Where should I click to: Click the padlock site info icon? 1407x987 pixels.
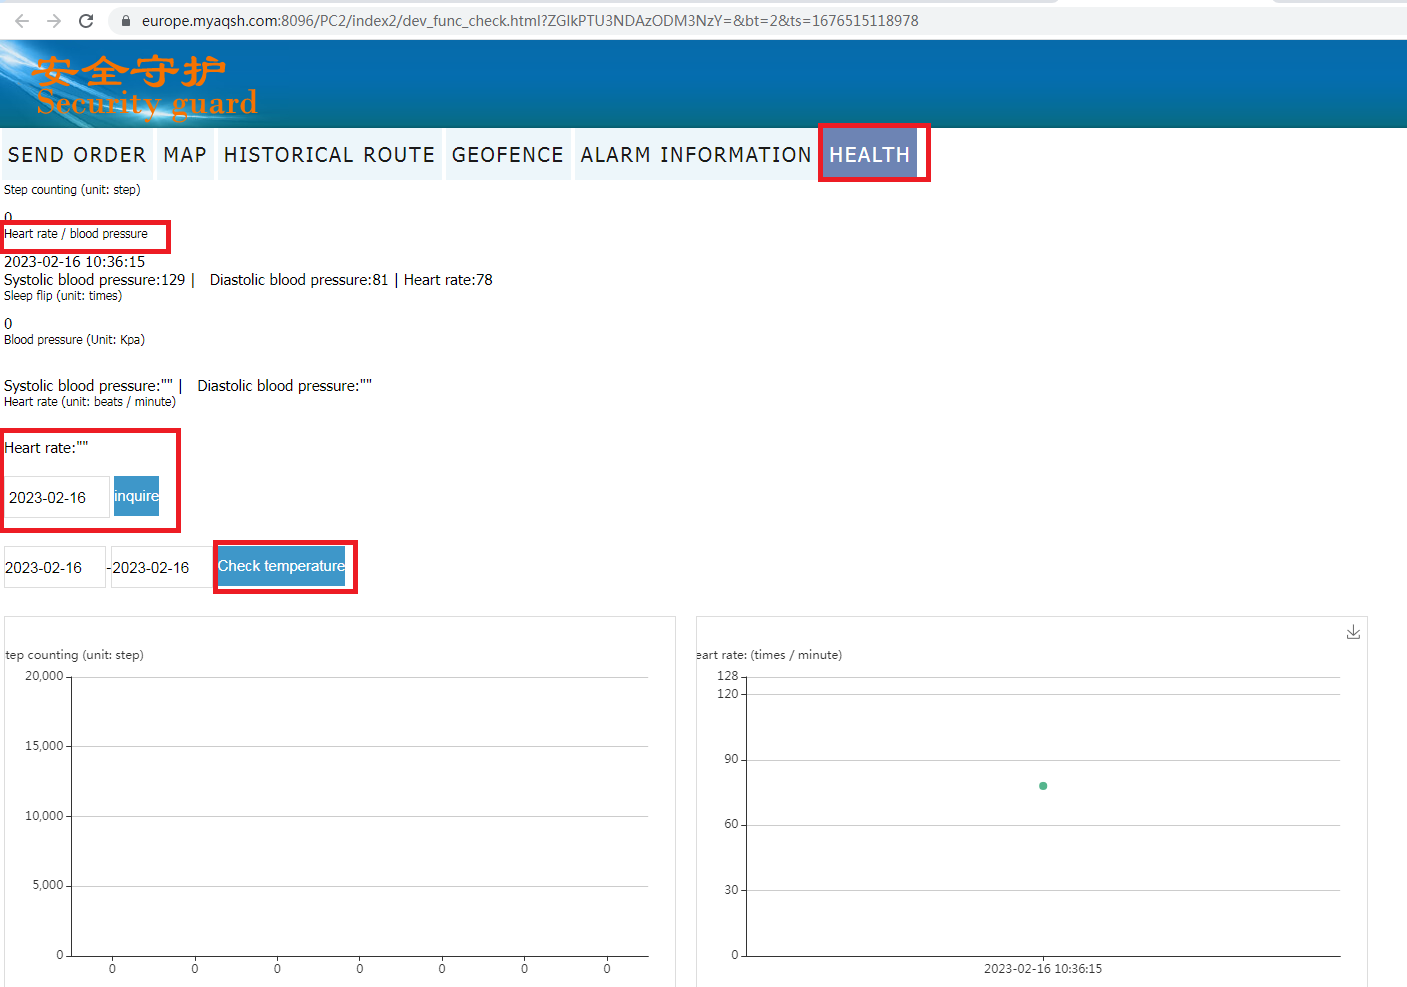click(125, 20)
